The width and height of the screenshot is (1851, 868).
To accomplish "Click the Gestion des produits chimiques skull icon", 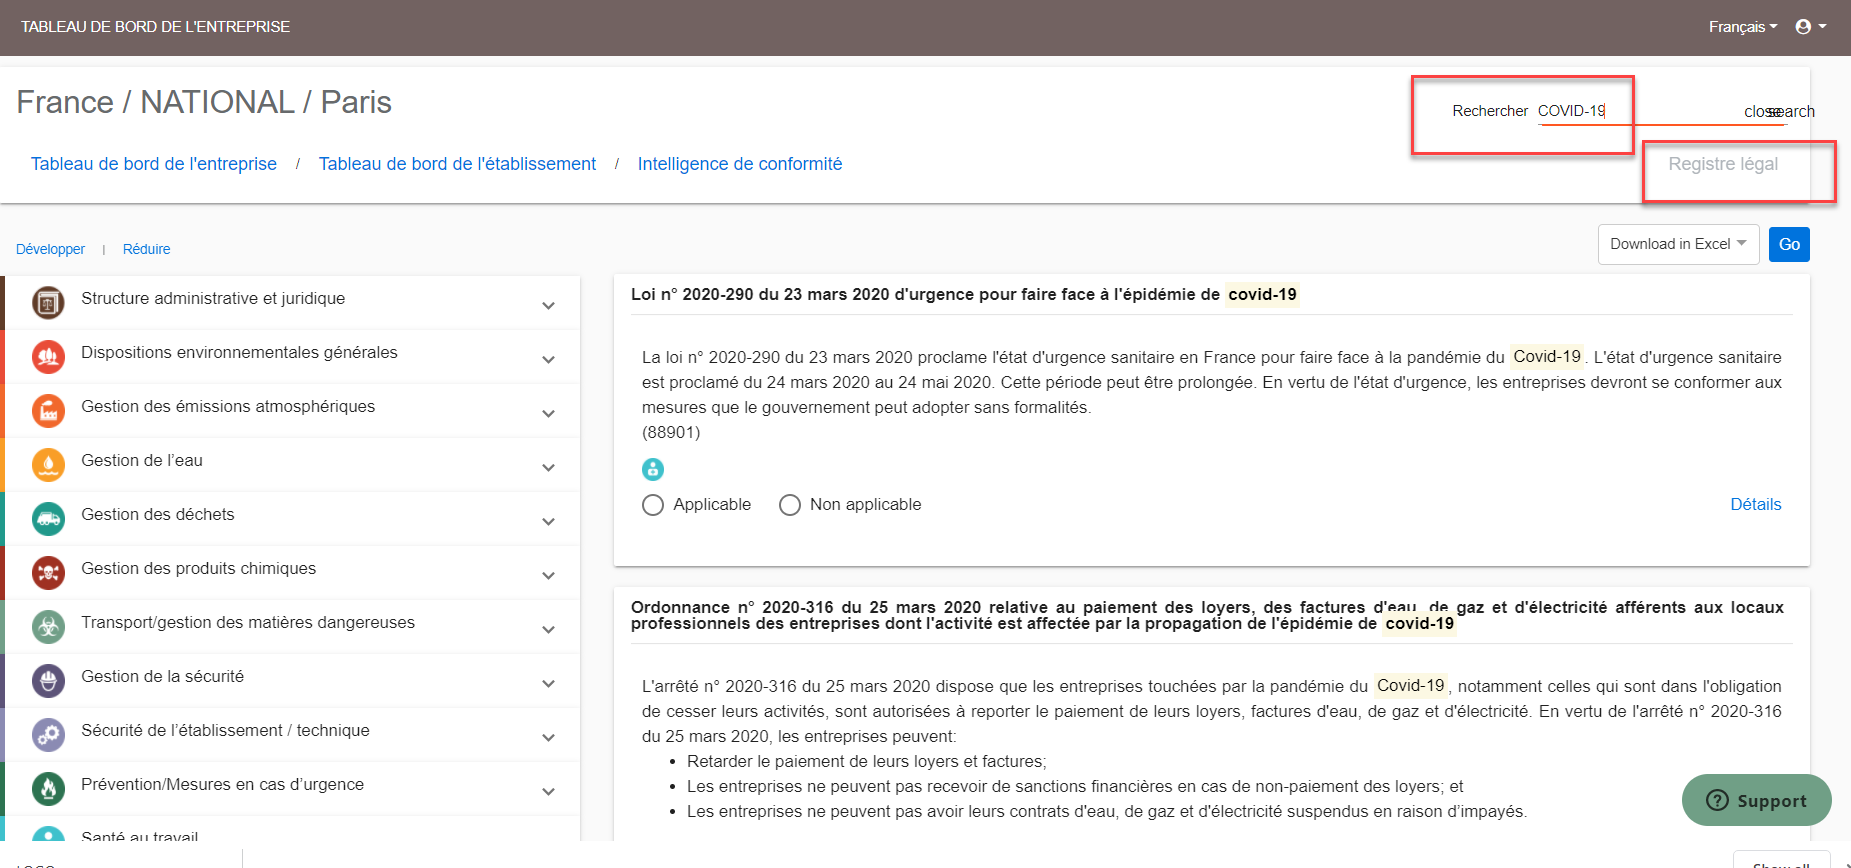I will point(48,572).
